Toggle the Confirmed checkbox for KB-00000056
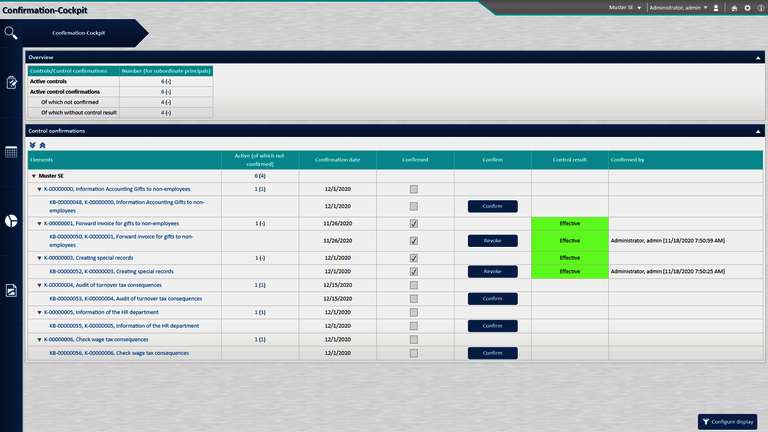 [414, 353]
